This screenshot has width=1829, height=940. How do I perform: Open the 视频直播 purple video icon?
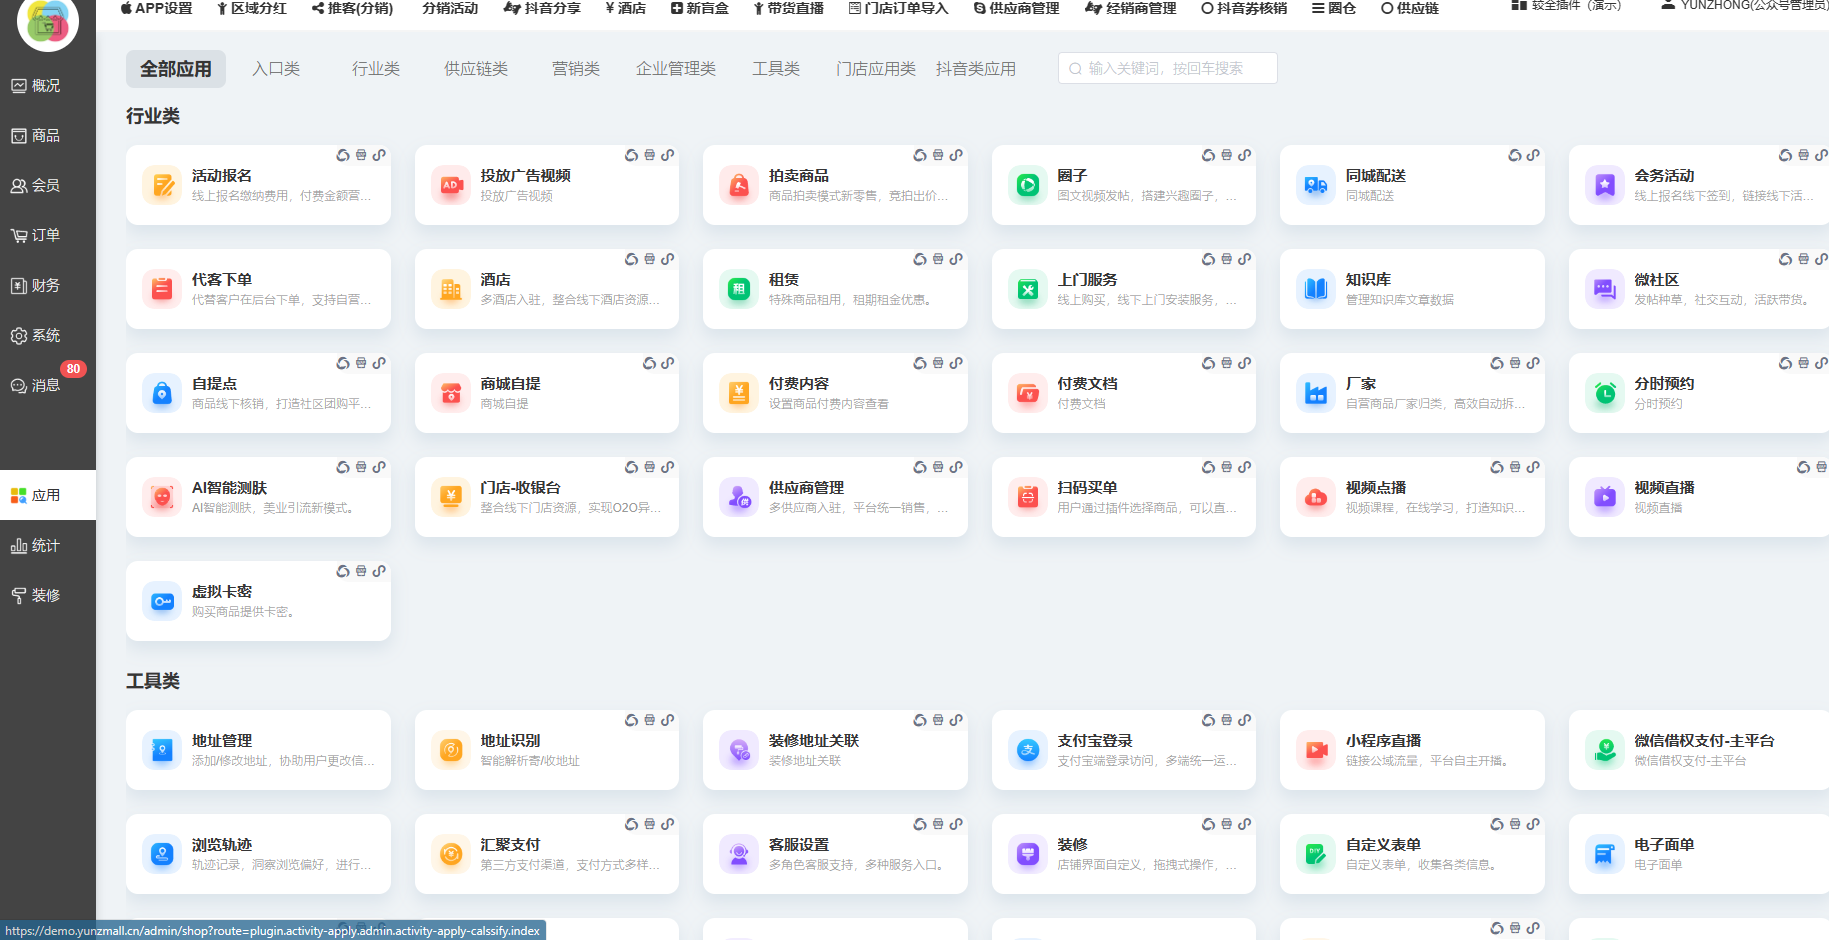pos(1605,497)
